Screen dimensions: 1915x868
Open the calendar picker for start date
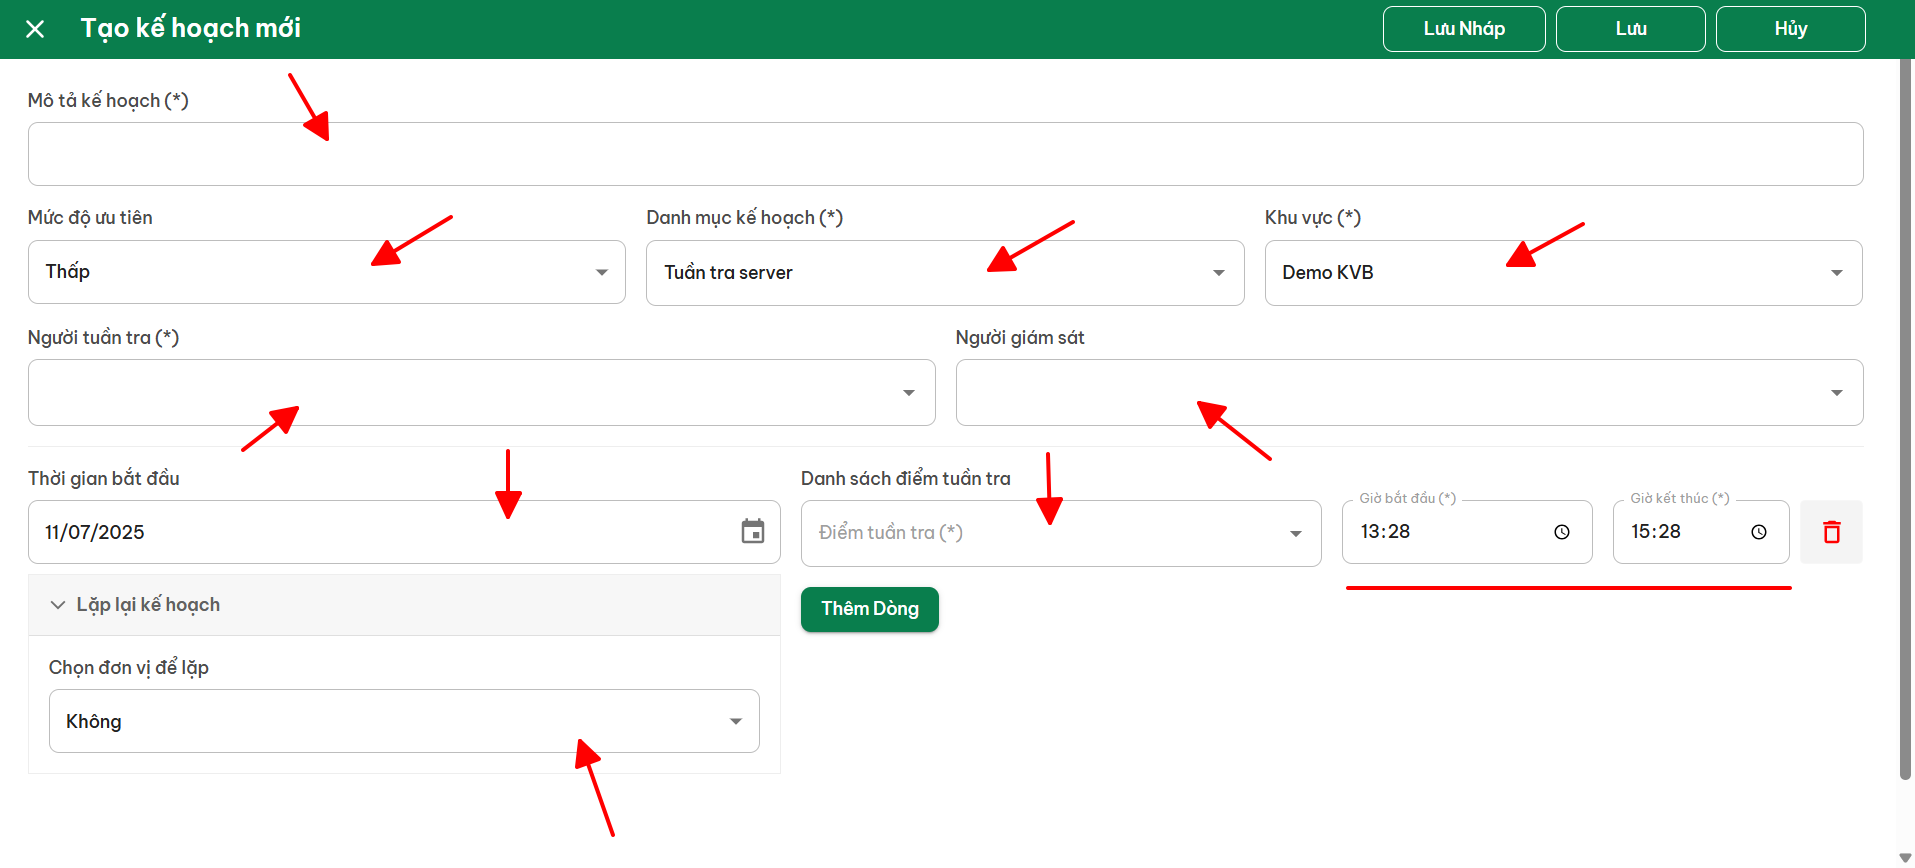(753, 531)
